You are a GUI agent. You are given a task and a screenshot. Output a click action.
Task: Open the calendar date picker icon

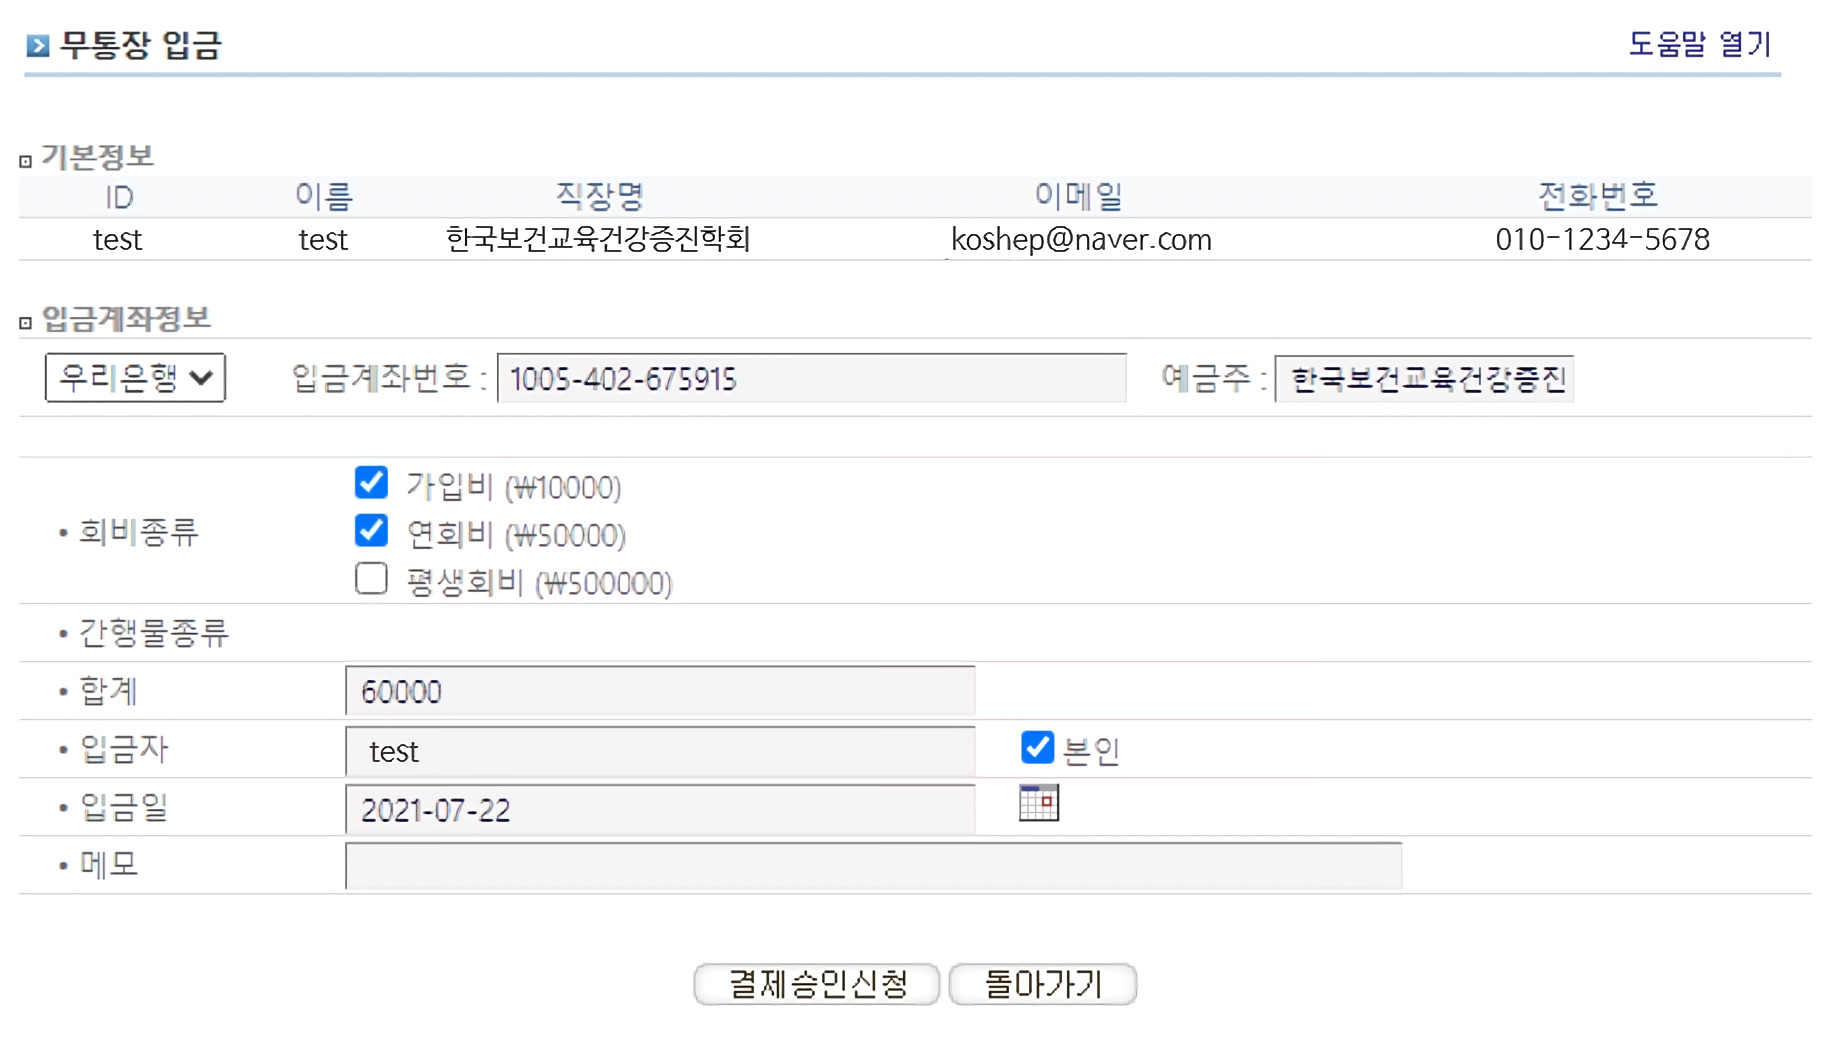click(1038, 803)
